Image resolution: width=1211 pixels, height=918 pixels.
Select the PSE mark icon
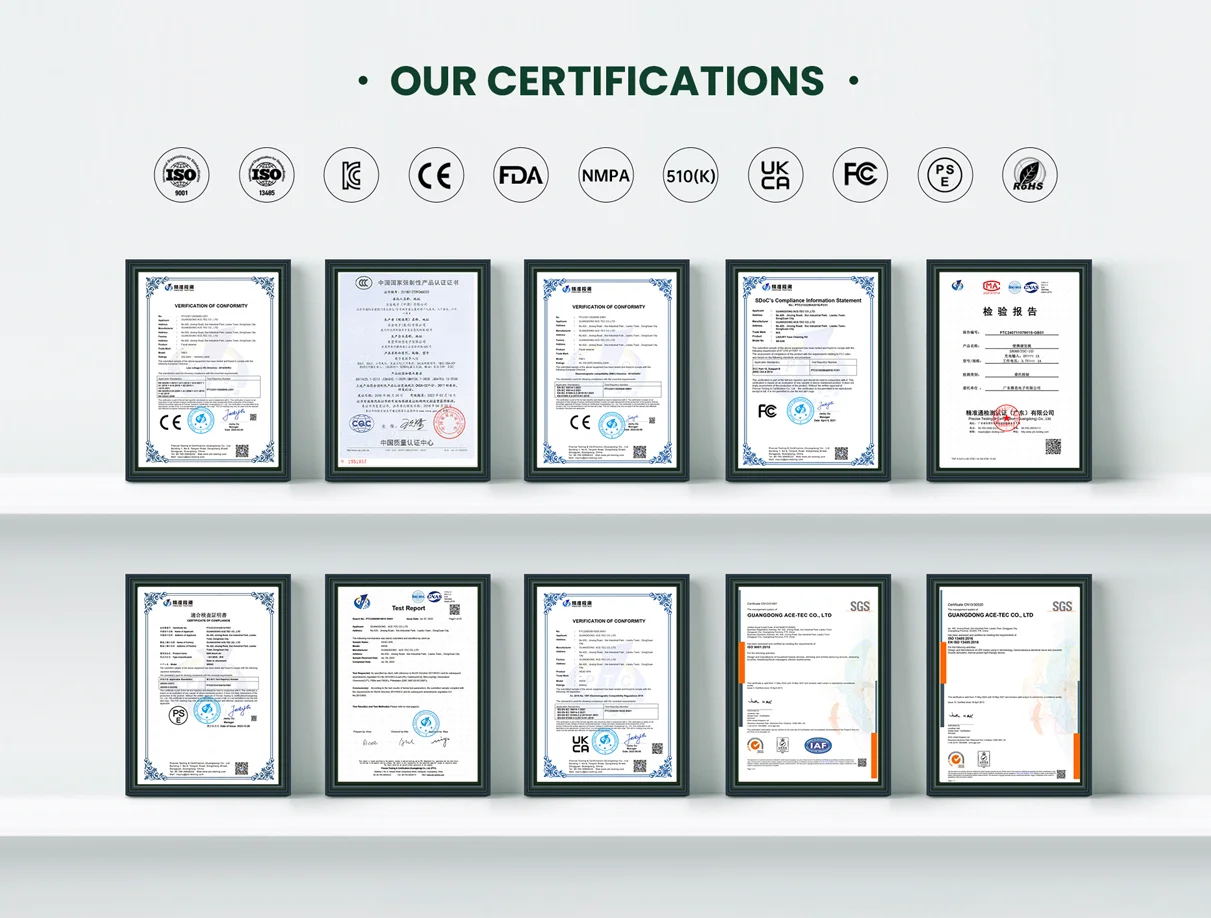click(x=945, y=176)
